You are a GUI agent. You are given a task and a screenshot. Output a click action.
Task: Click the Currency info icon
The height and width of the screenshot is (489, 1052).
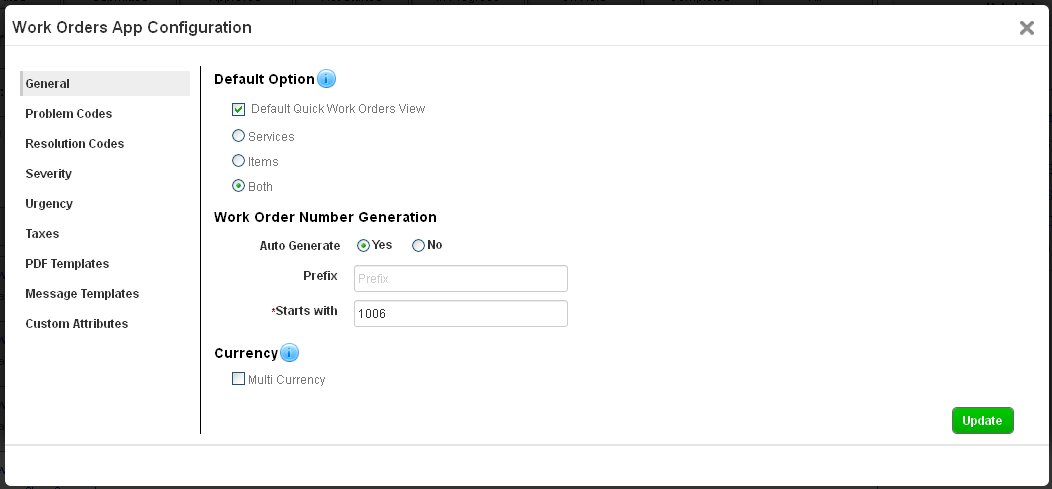click(x=289, y=353)
